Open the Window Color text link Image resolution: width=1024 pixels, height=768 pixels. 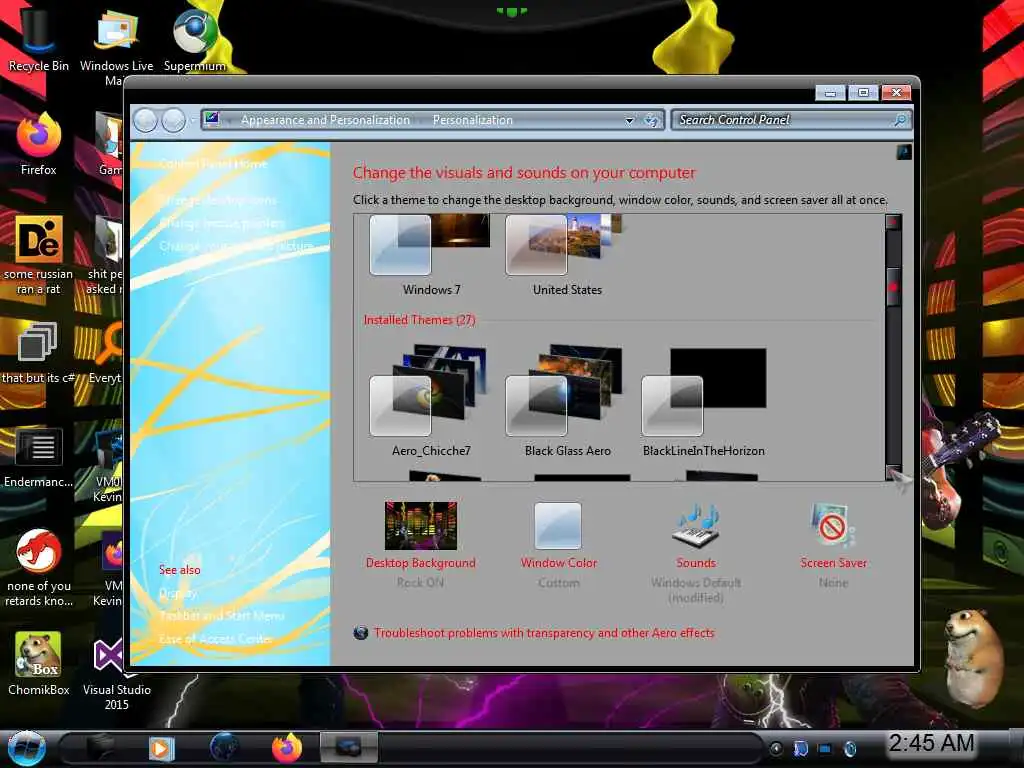558,563
